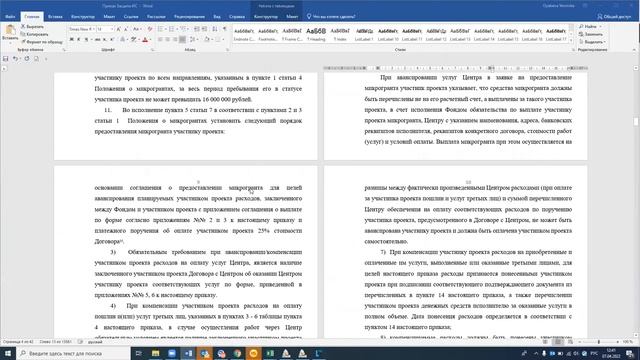
Task: Switch to the Review (Рецензирование) tab
Action: coord(189,17)
